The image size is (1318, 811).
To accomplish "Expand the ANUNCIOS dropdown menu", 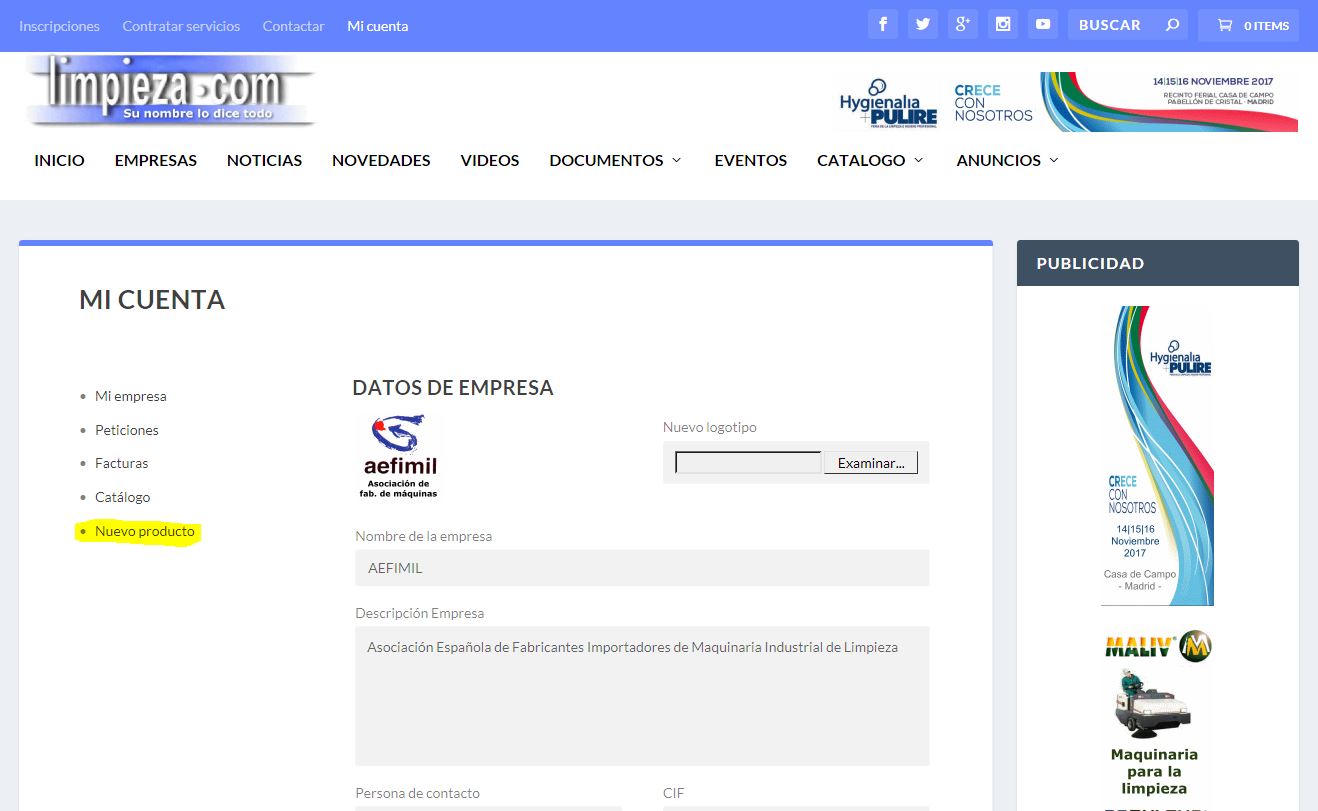I will pyautogui.click(x=1007, y=160).
